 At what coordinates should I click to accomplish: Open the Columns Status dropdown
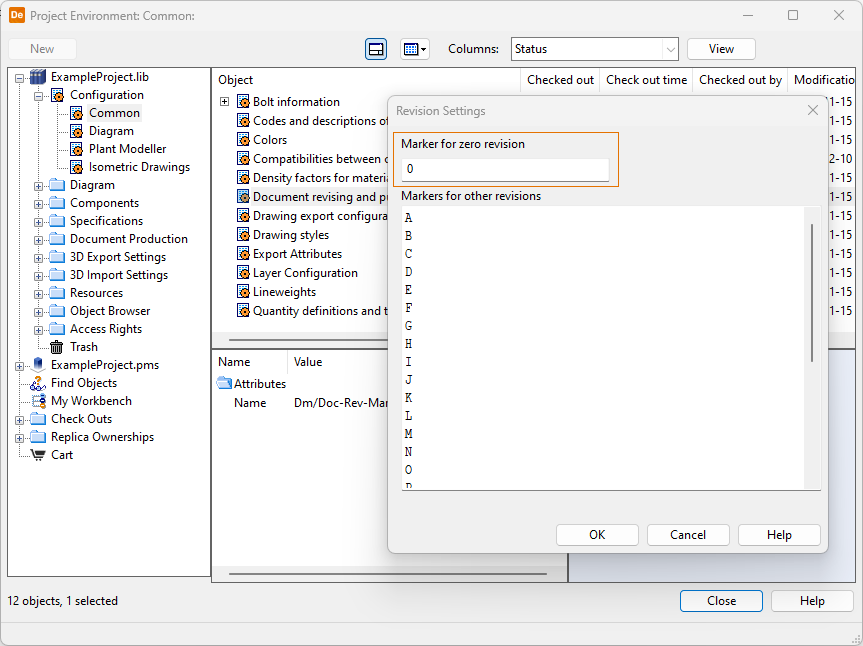click(x=669, y=49)
